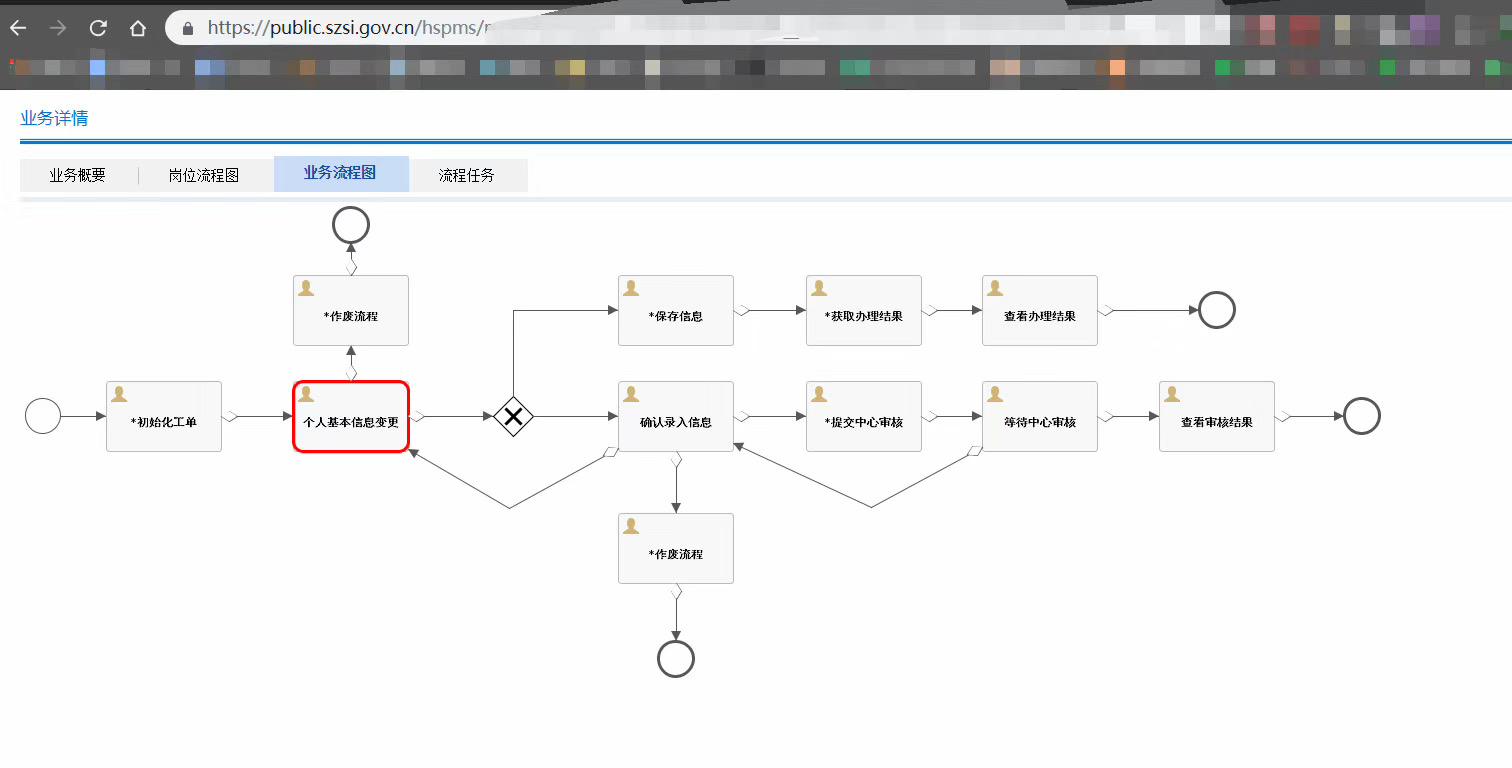Click the upper *作废流程 node above 个人基本信息变更
The height and width of the screenshot is (768, 1512).
pos(351,310)
